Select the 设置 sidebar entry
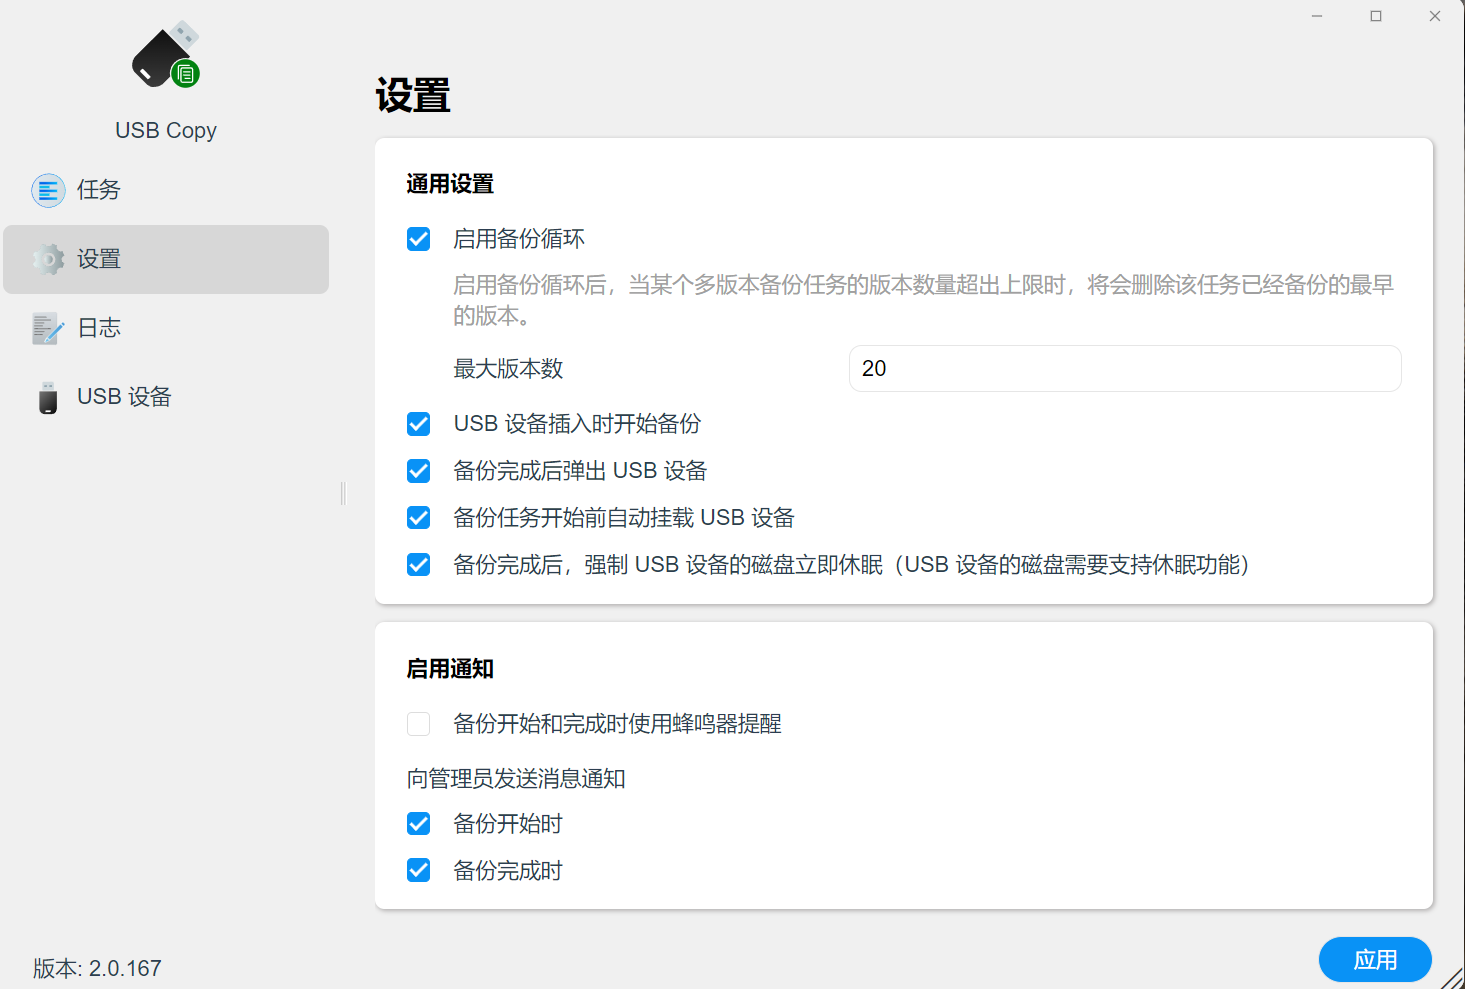 coord(166,259)
